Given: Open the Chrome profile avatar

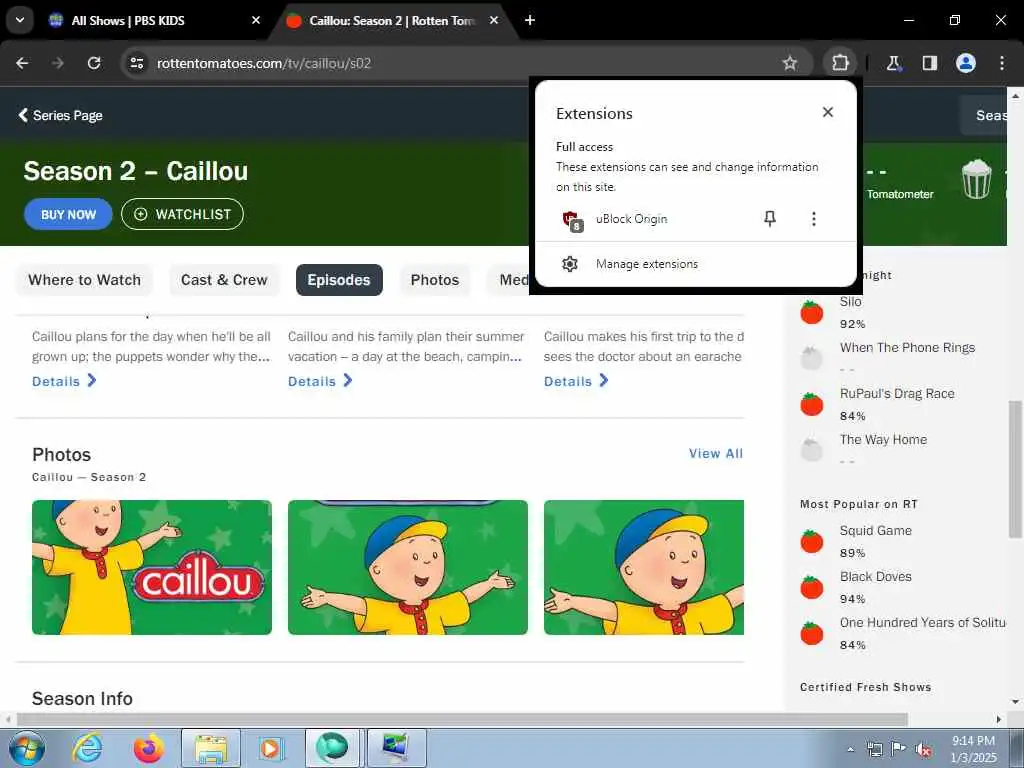Looking at the screenshot, I should click(x=966, y=63).
